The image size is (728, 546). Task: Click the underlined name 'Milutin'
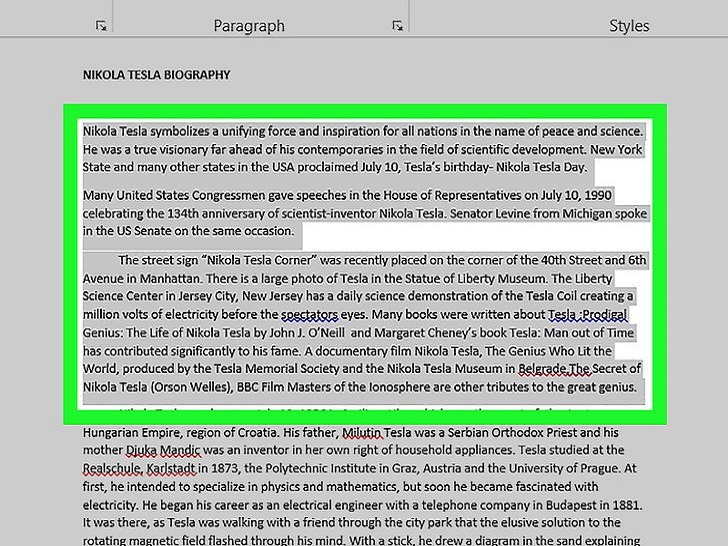(363, 433)
